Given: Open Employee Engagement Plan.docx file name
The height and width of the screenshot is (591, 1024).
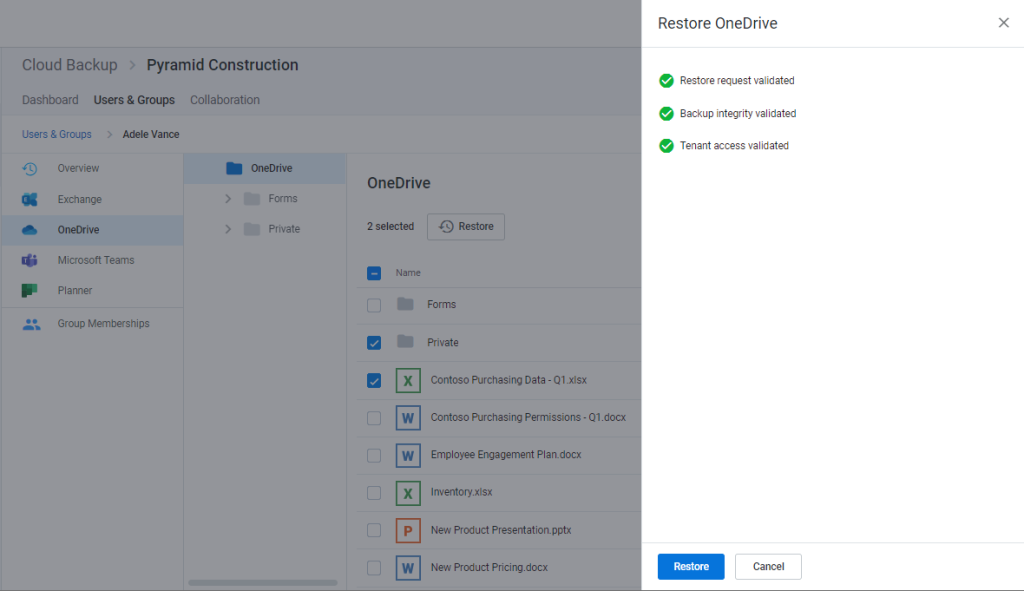Looking at the screenshot, I should coord(506,455).
